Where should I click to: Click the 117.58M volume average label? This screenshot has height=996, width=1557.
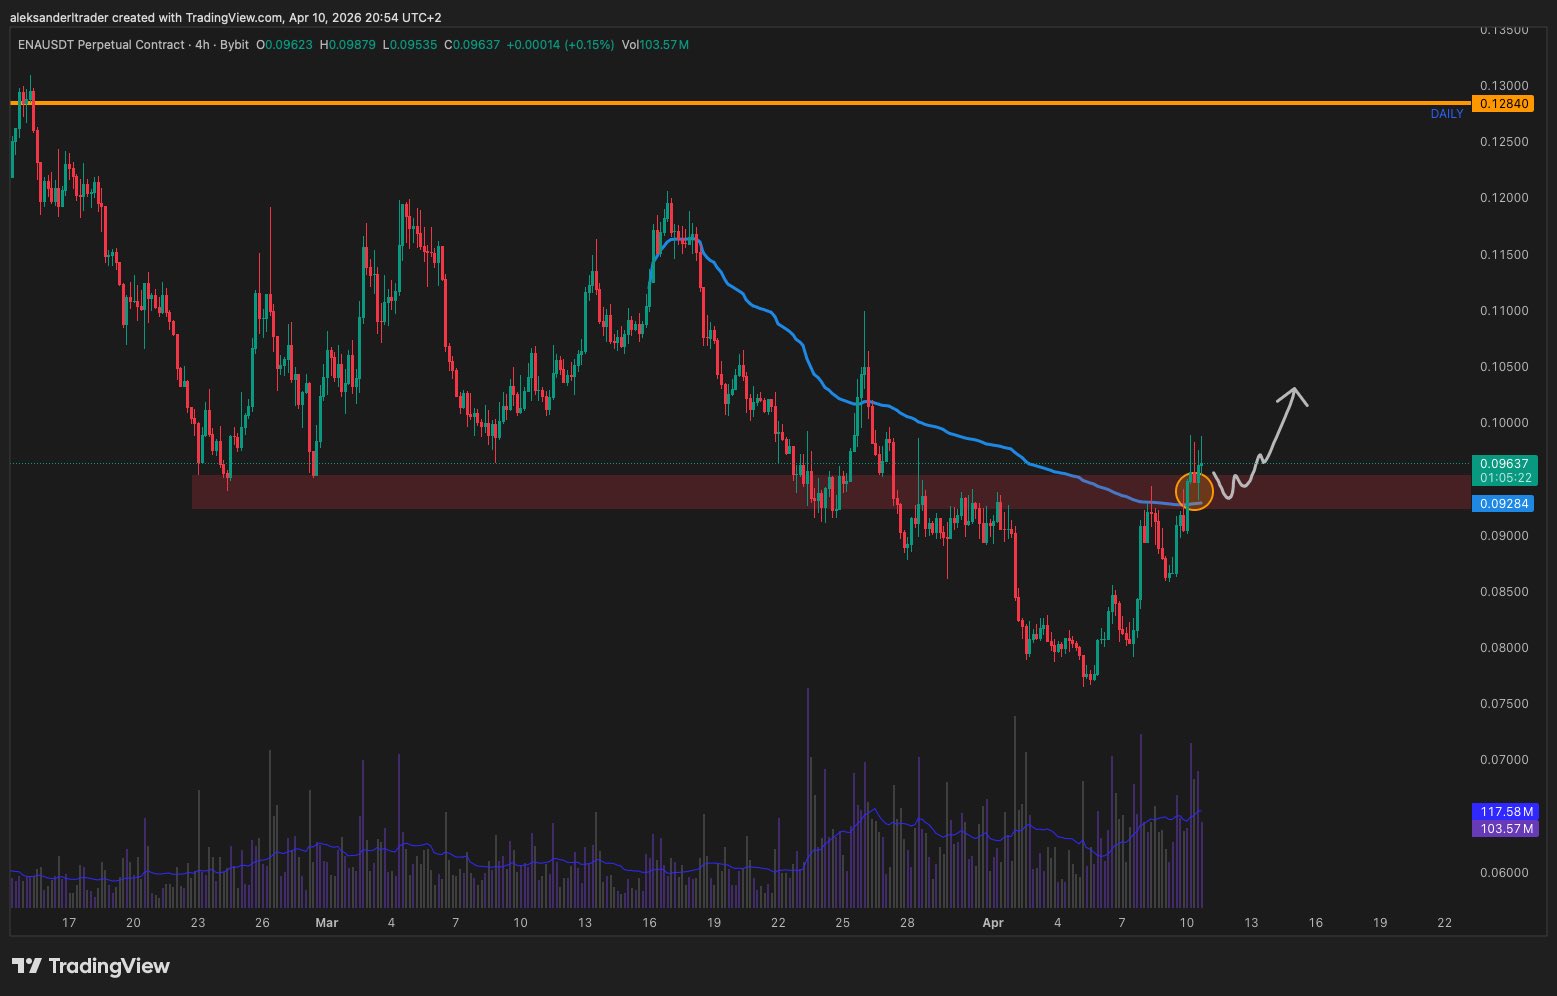[1503, 812]
